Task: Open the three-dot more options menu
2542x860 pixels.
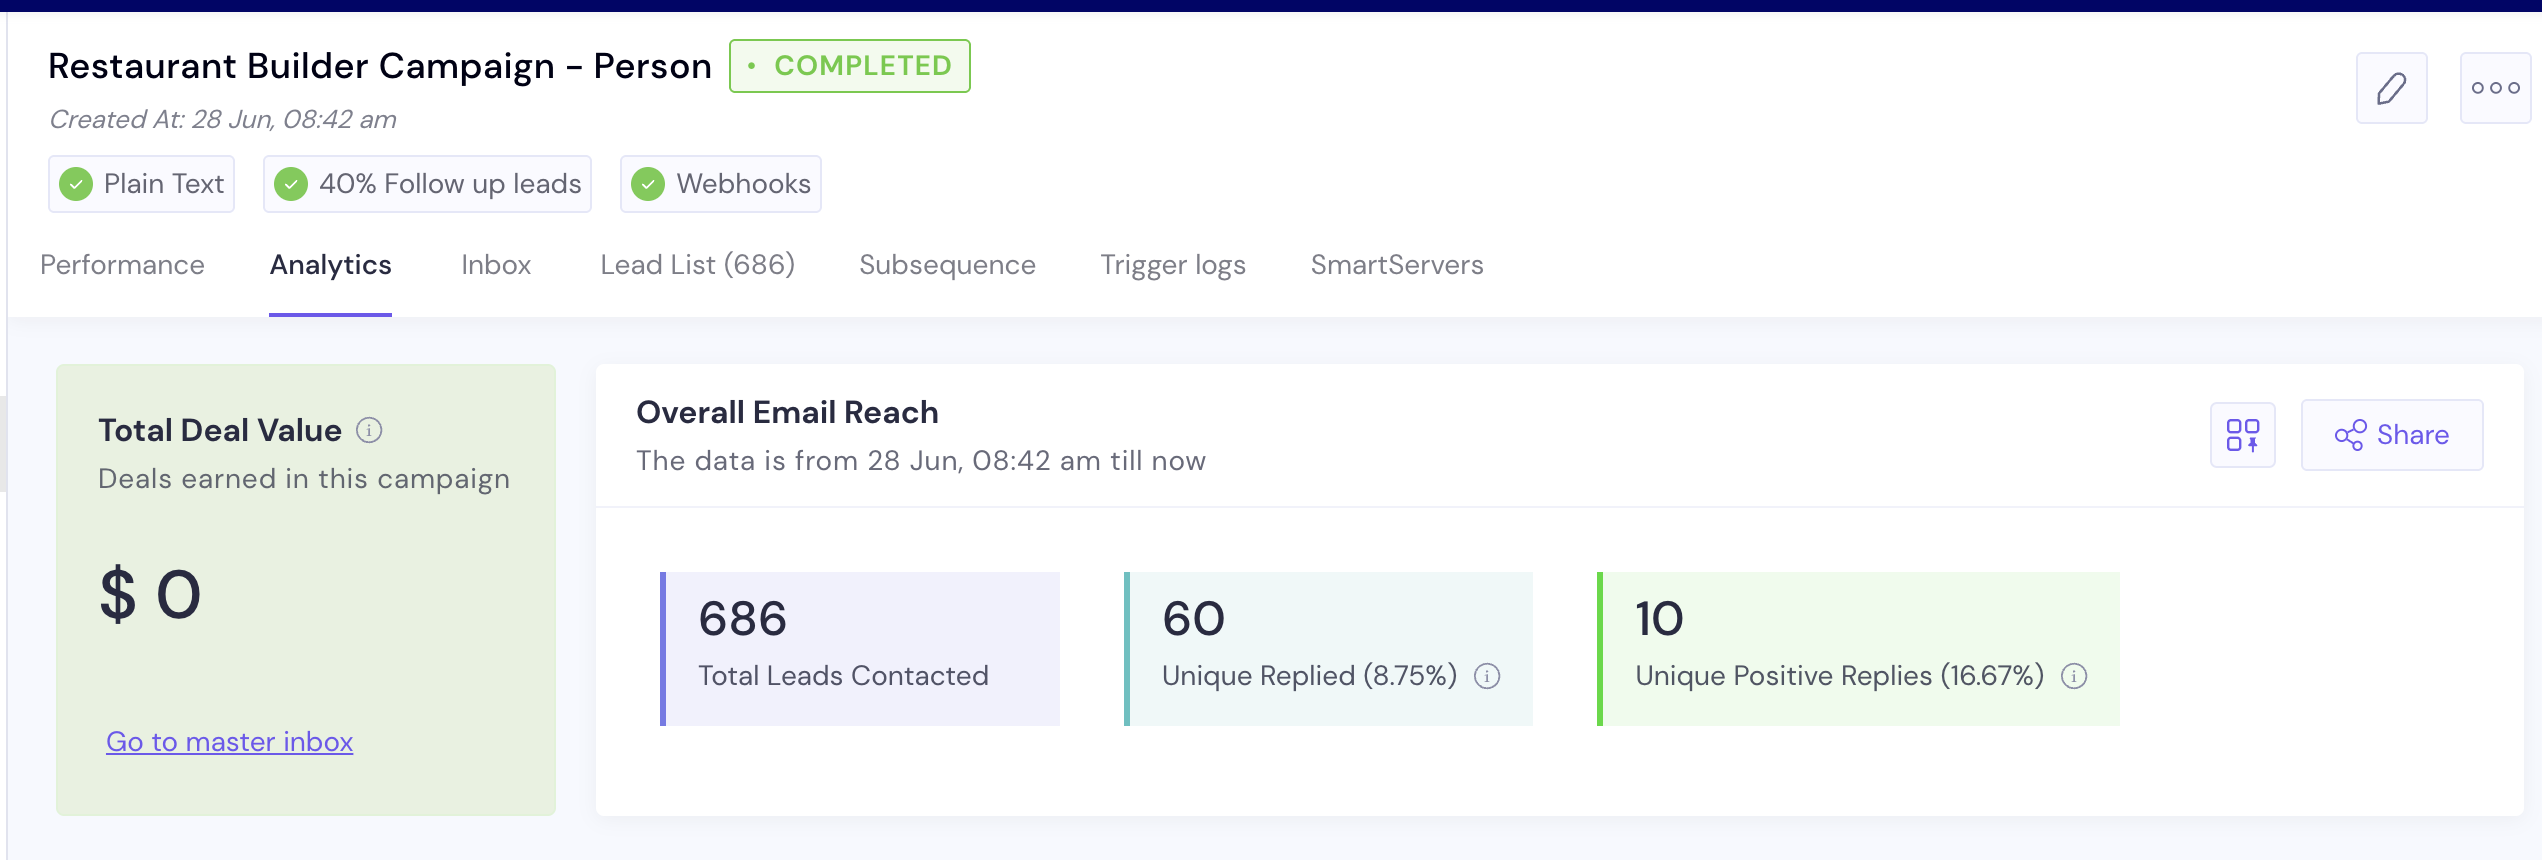Action: pyautogui.click(x=2495, y=88)
